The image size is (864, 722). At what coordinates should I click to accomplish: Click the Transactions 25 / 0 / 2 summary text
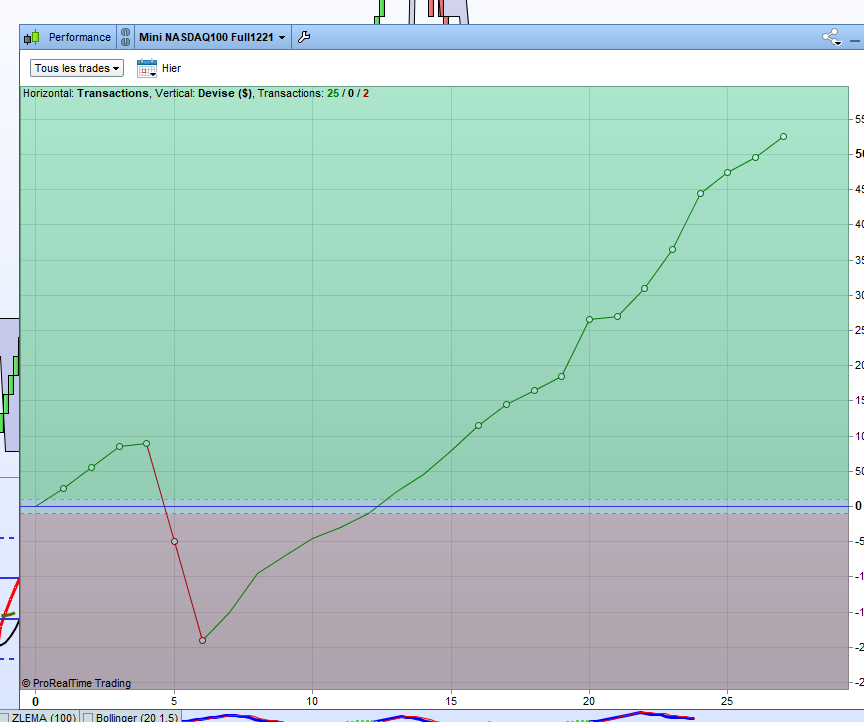(313, 93)
